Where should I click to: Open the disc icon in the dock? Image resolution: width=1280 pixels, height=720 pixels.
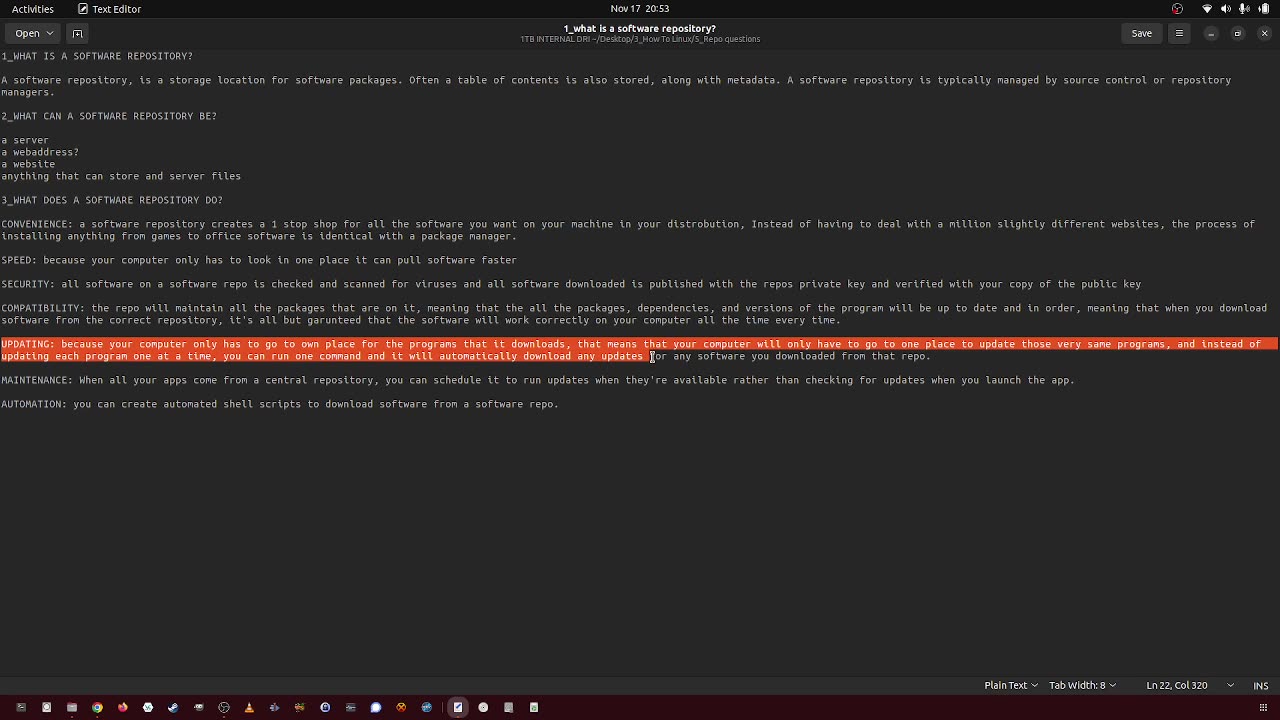point(483,707)
